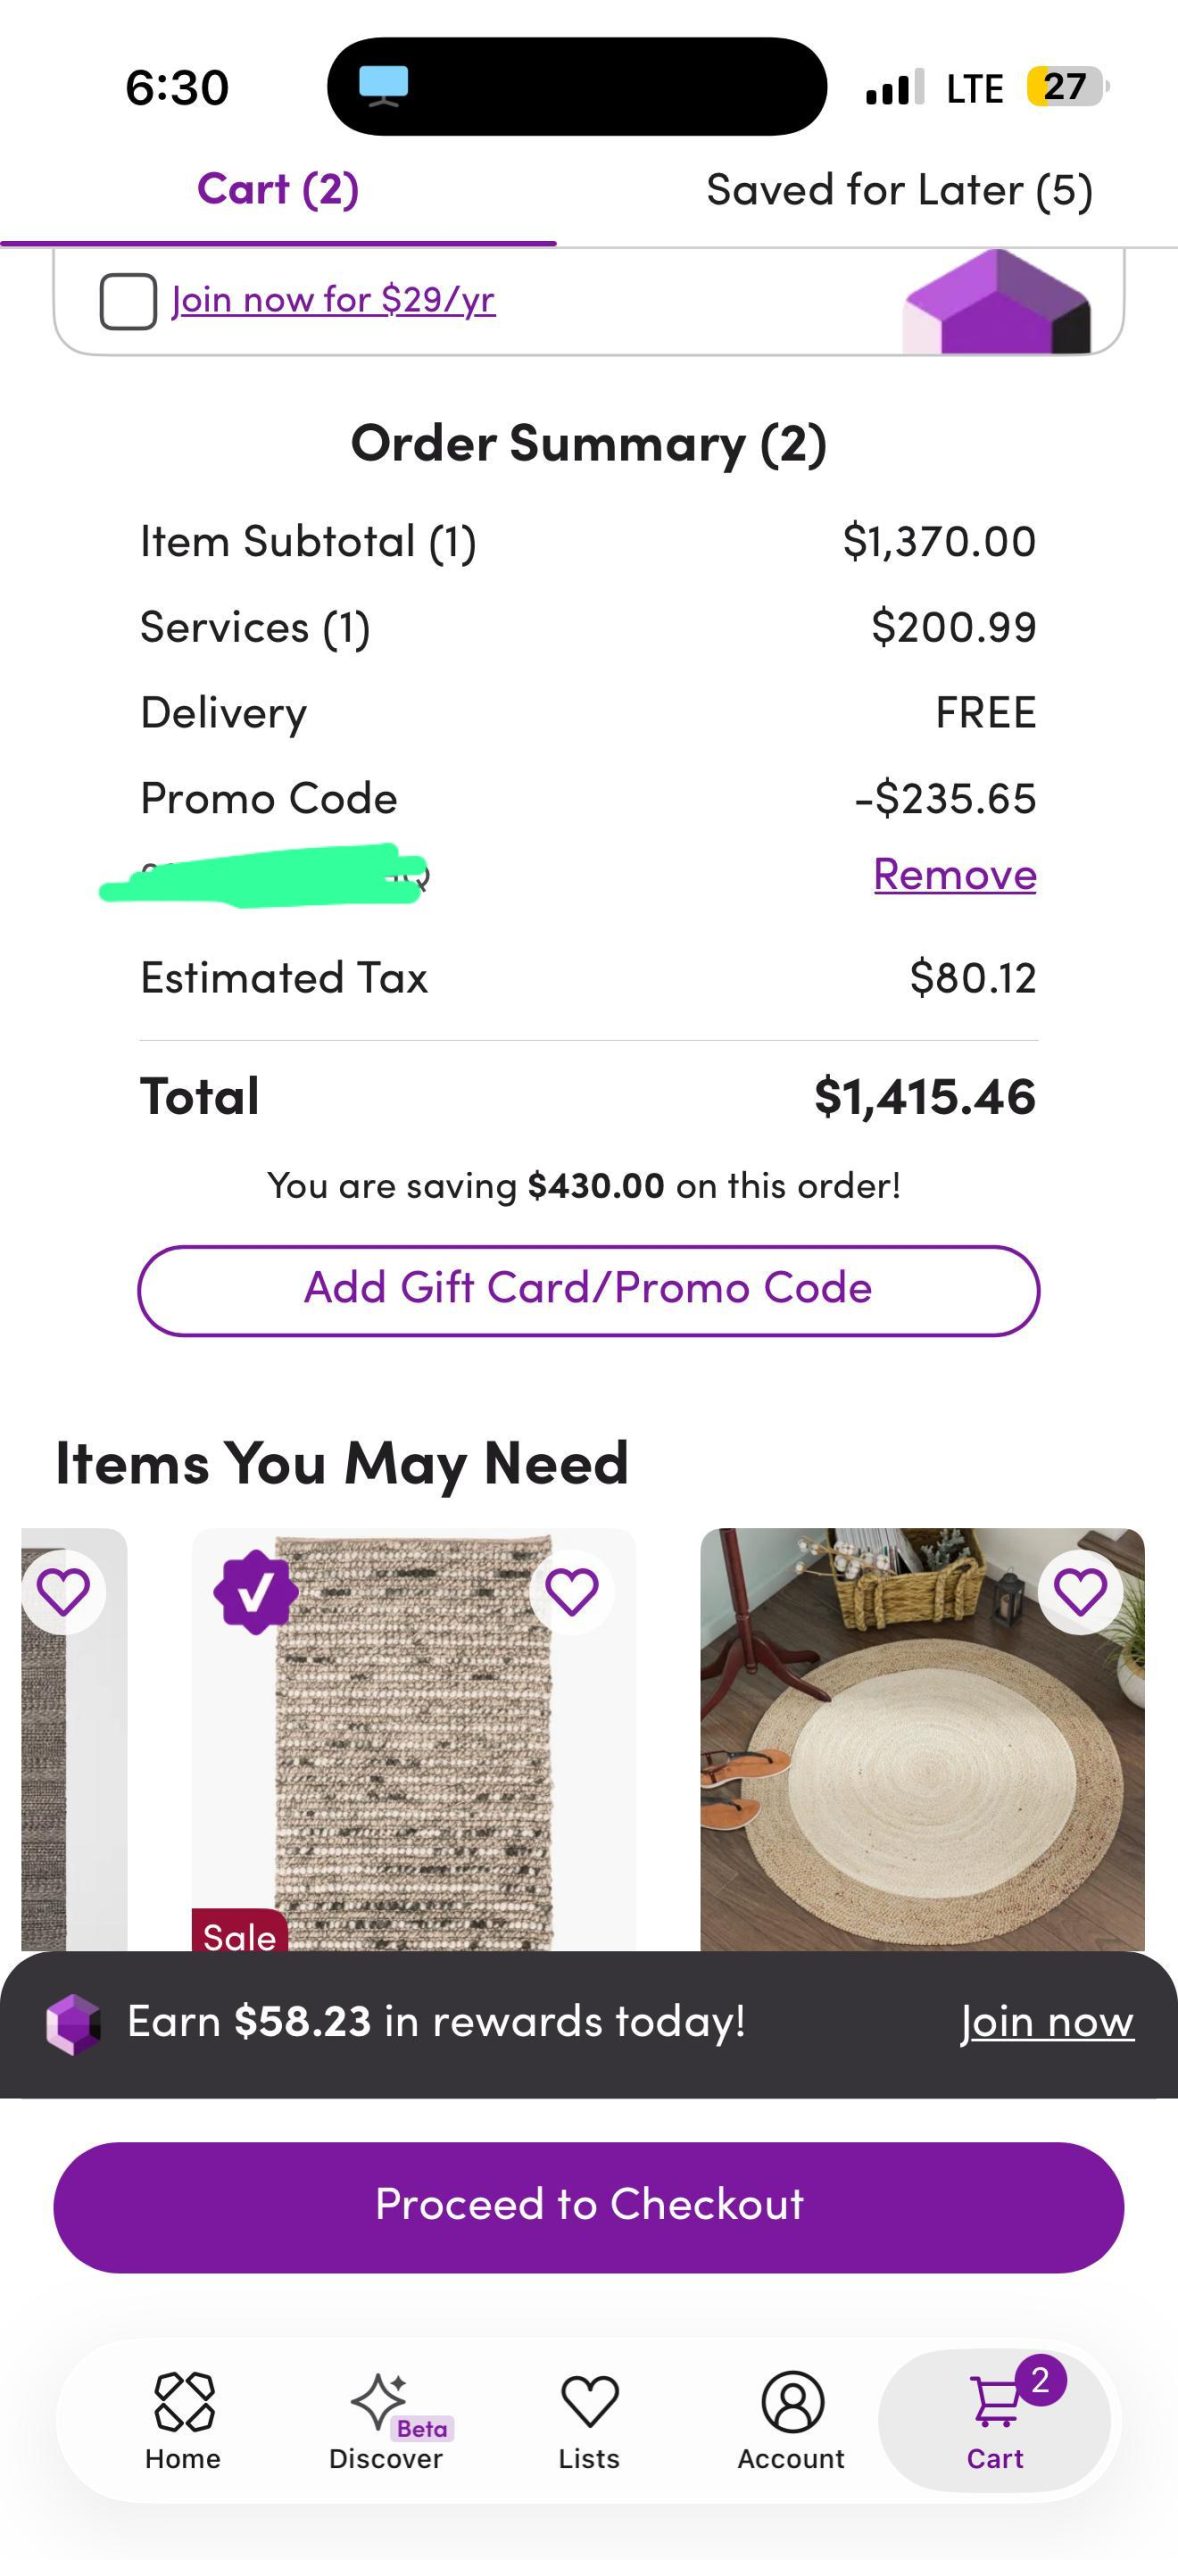Tap Proceed to Checkout button
Viewport: 1178px width, 2560px height.
click(588, 2205)
